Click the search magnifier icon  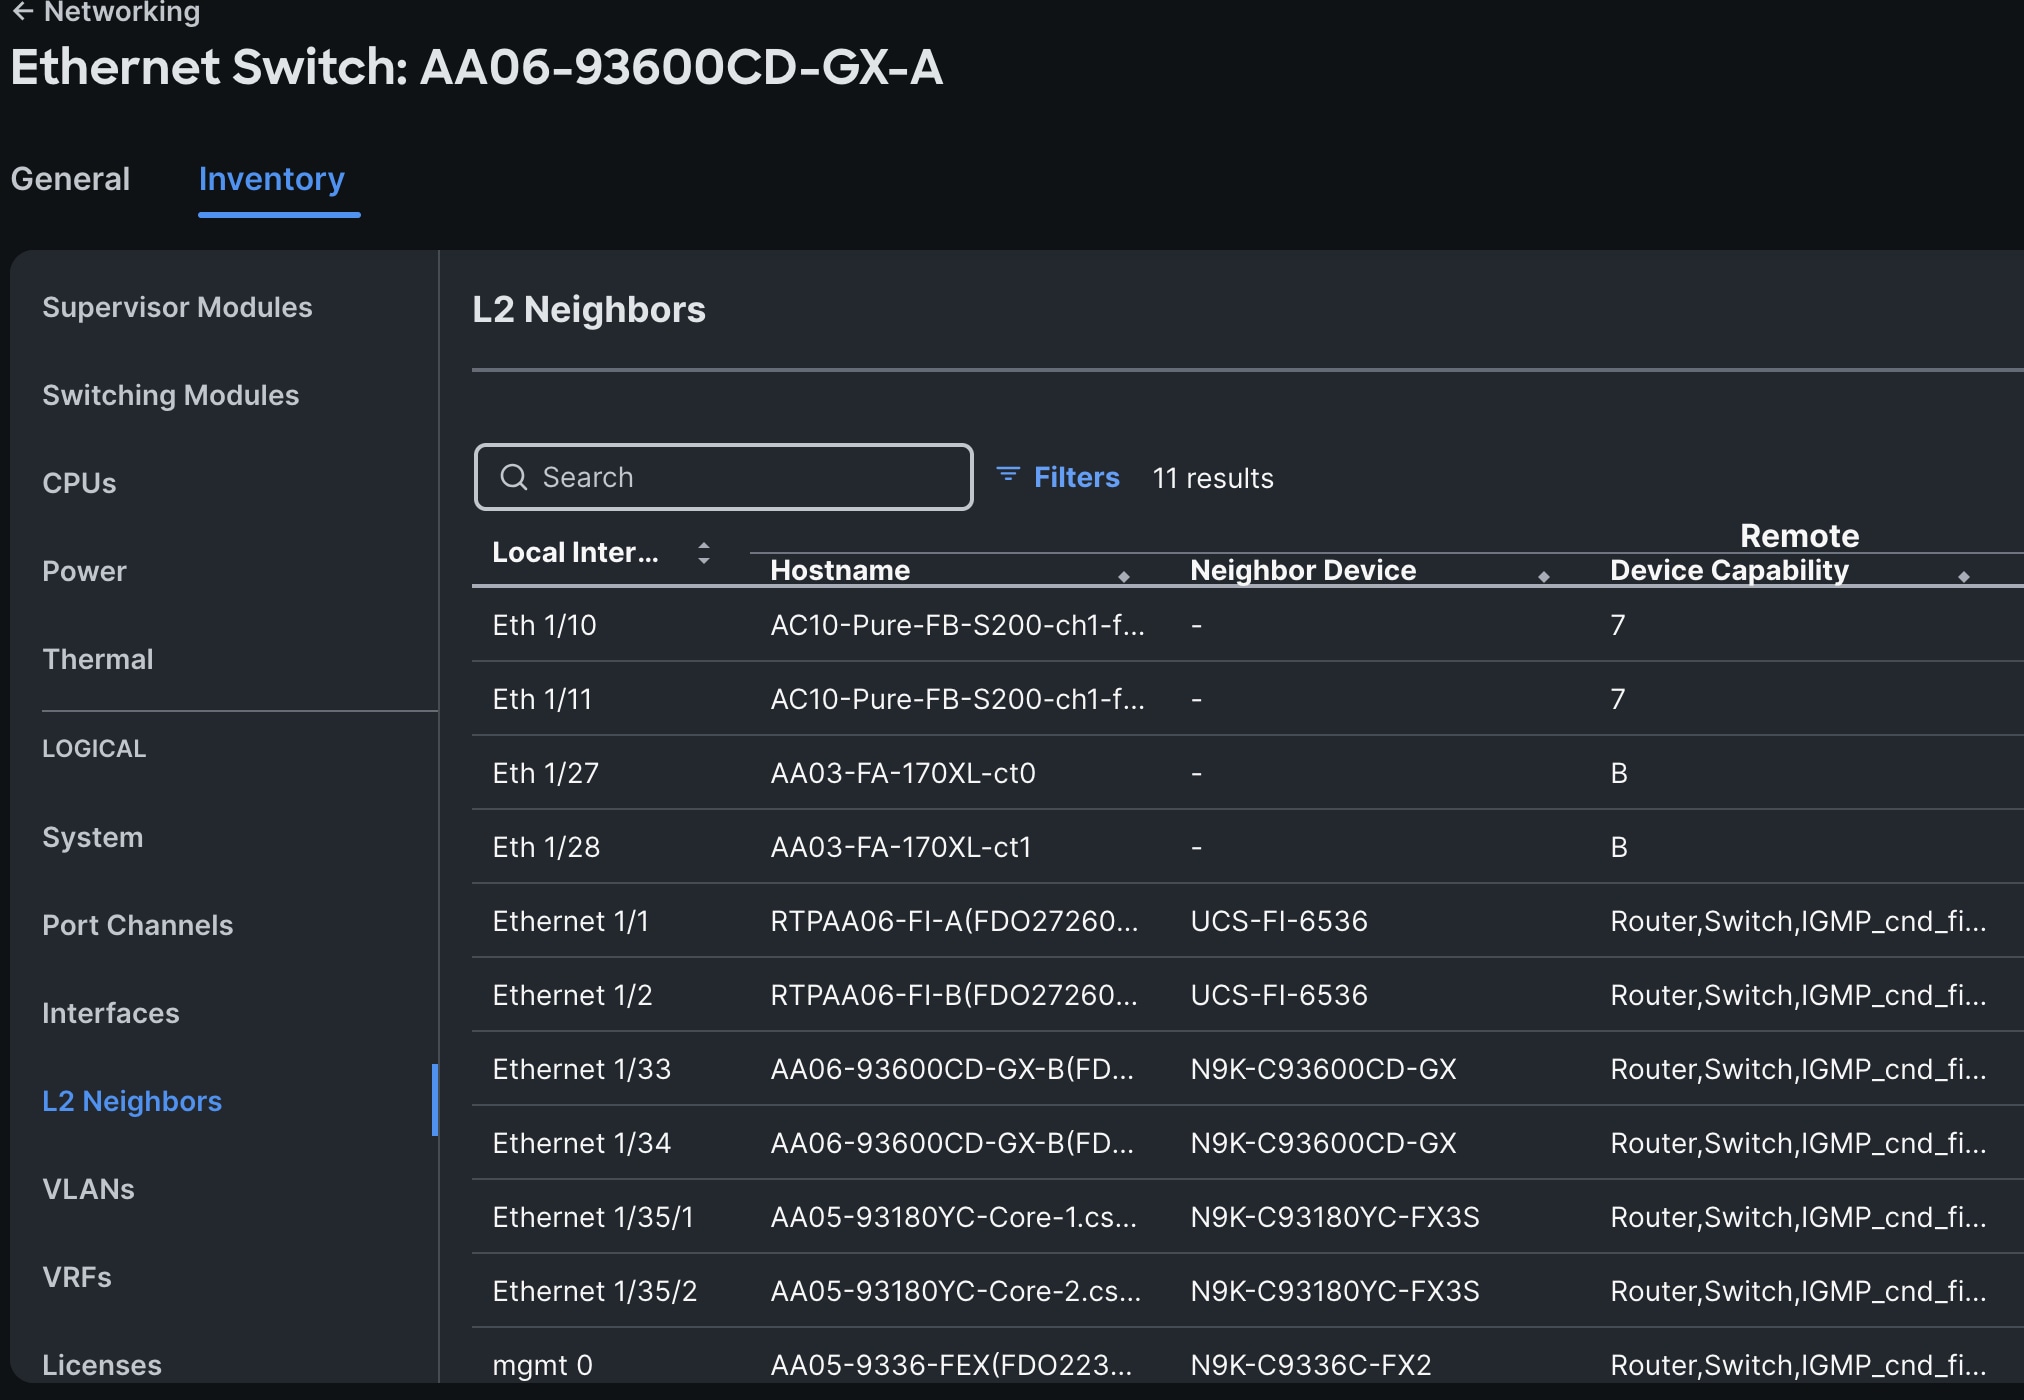[514, 477]
